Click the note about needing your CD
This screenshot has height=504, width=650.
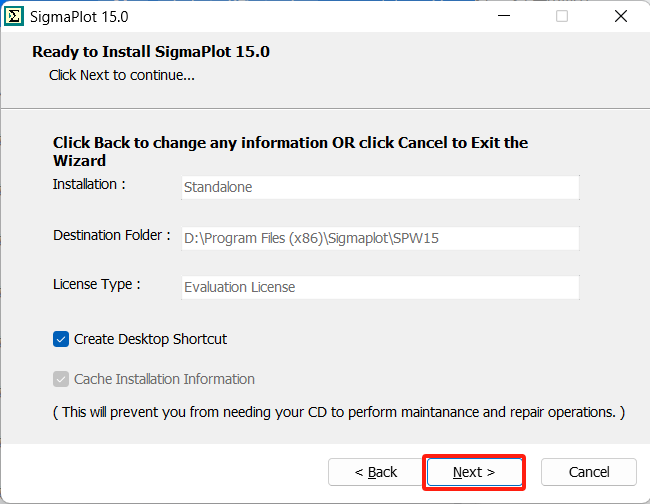[x=339, y=412]
